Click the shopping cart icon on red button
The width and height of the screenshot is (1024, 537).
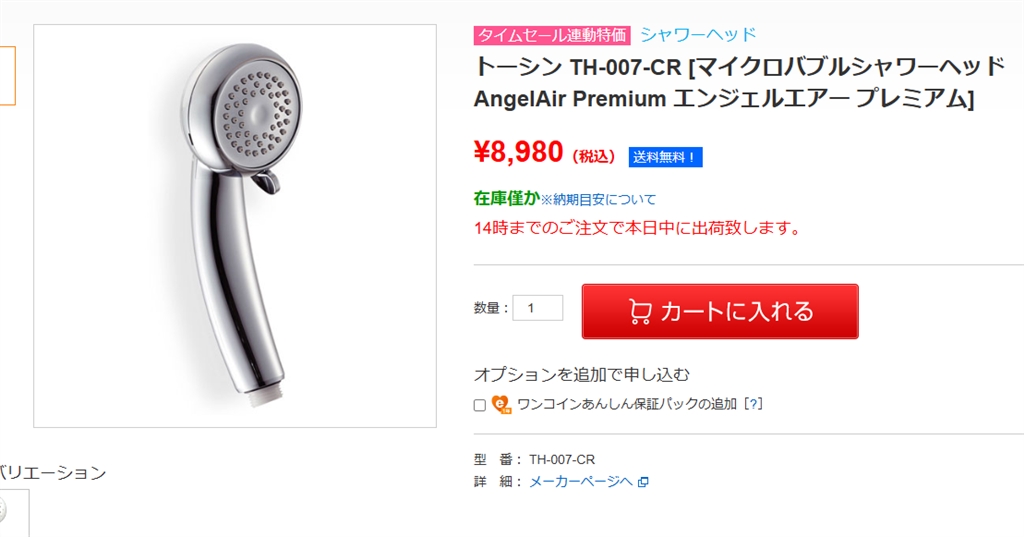[x=640, y=312]
